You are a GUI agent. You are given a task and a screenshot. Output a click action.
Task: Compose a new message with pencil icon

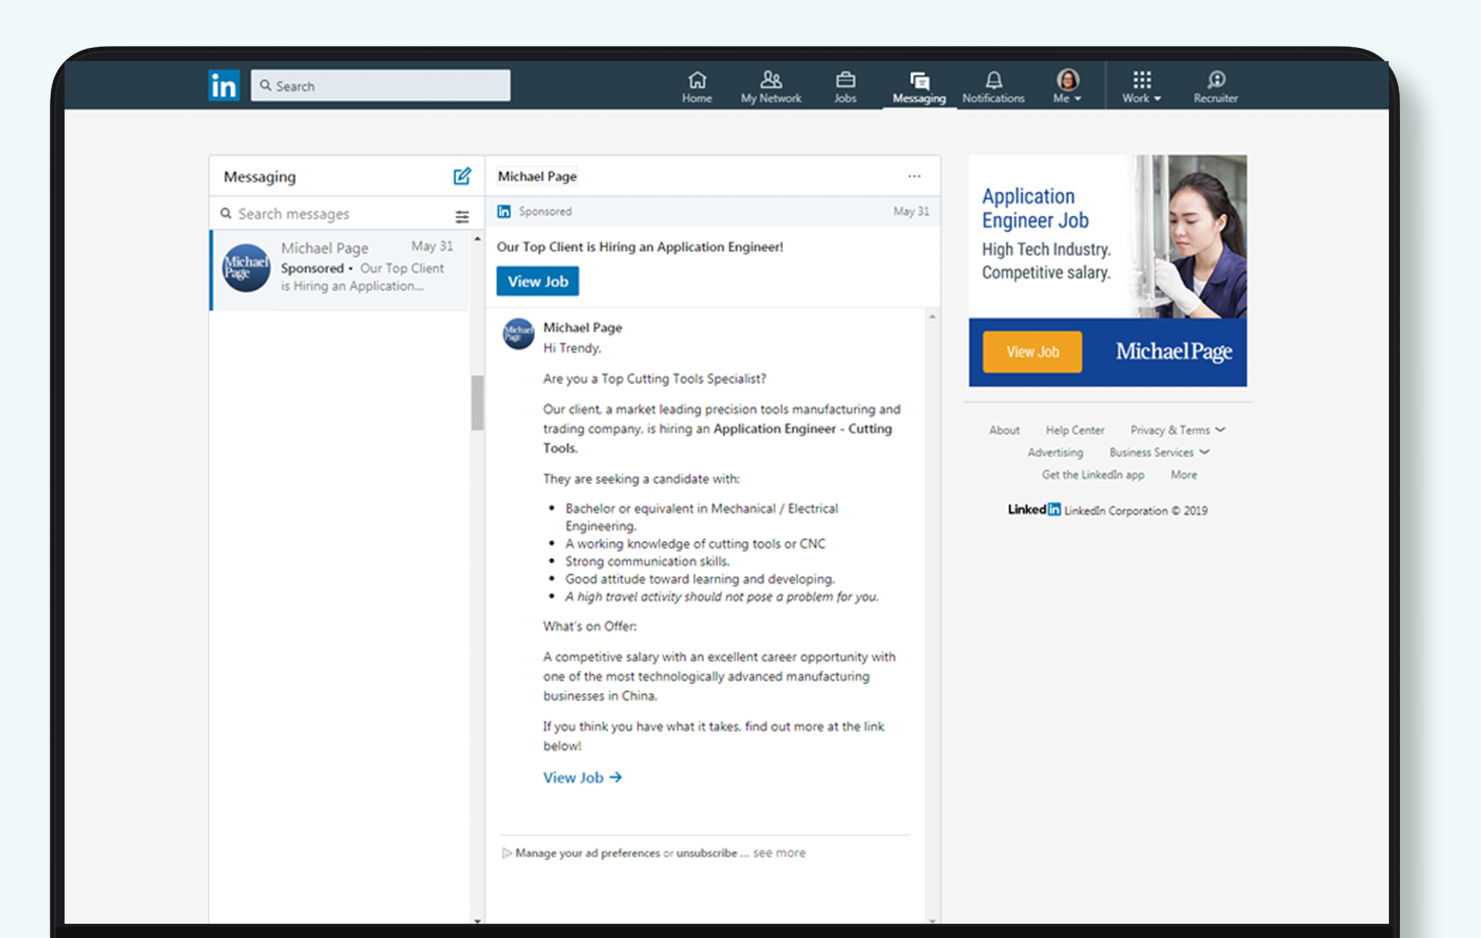click(462, 176)
